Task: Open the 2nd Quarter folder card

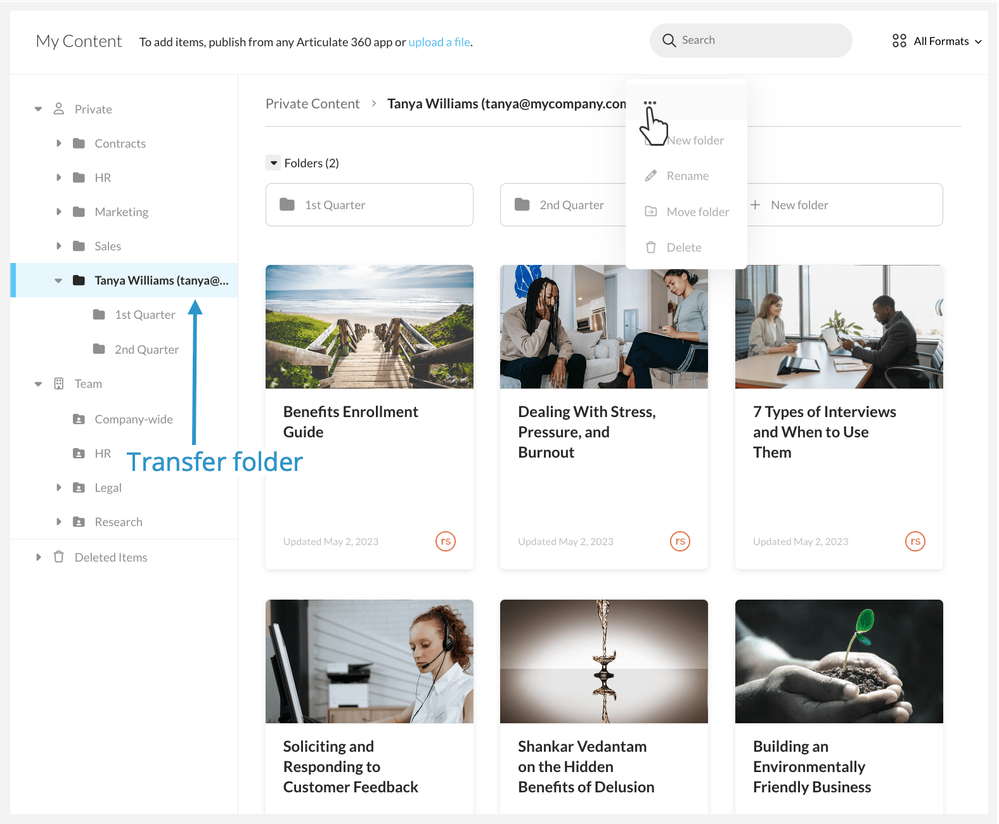Action: coord(563,205)
